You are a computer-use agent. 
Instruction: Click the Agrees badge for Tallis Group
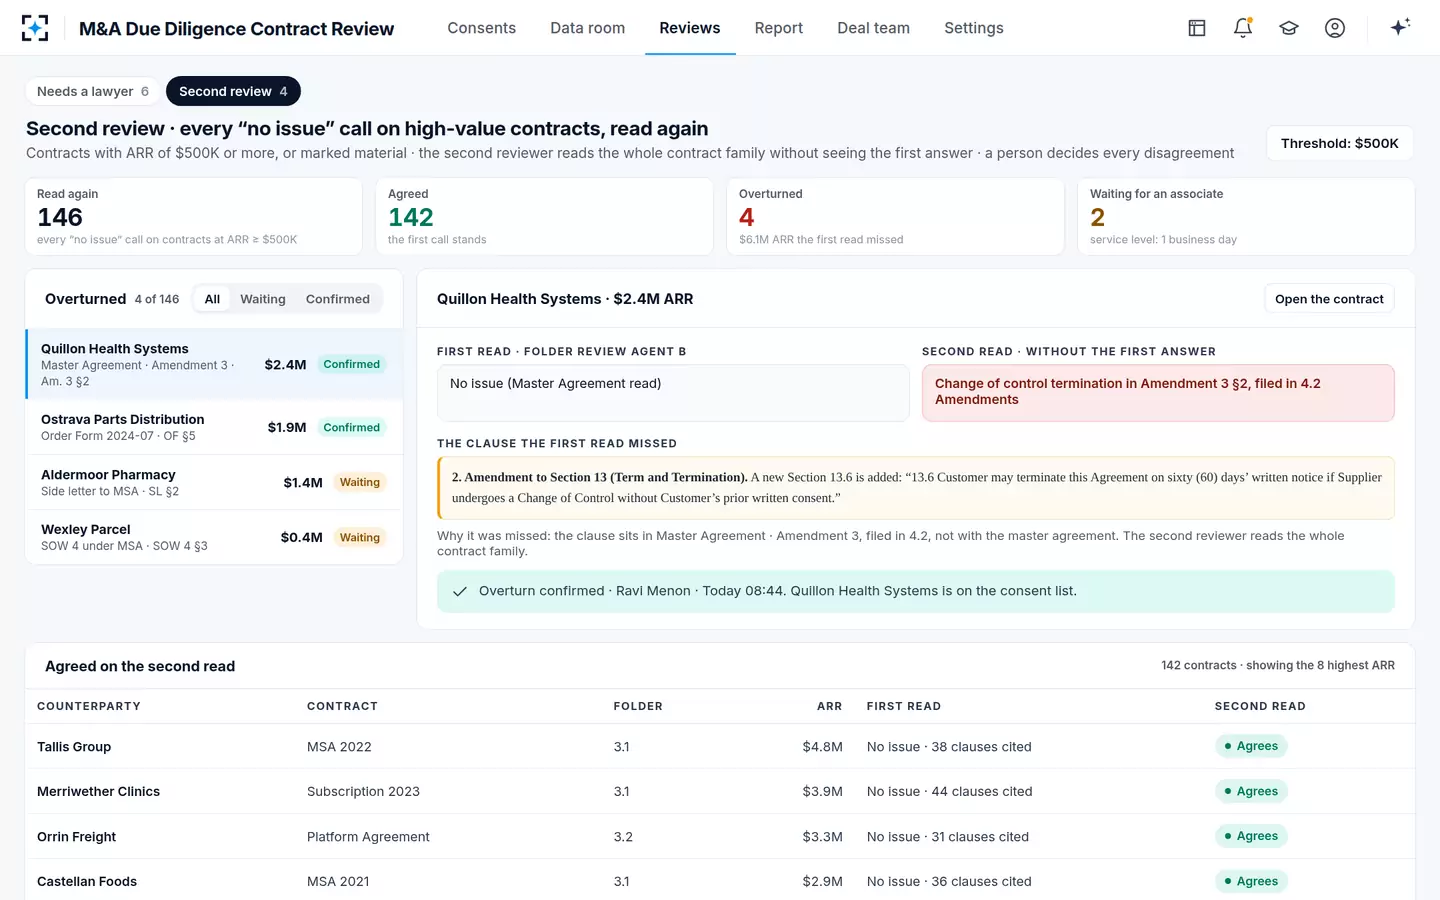(x=1251, y=746)
